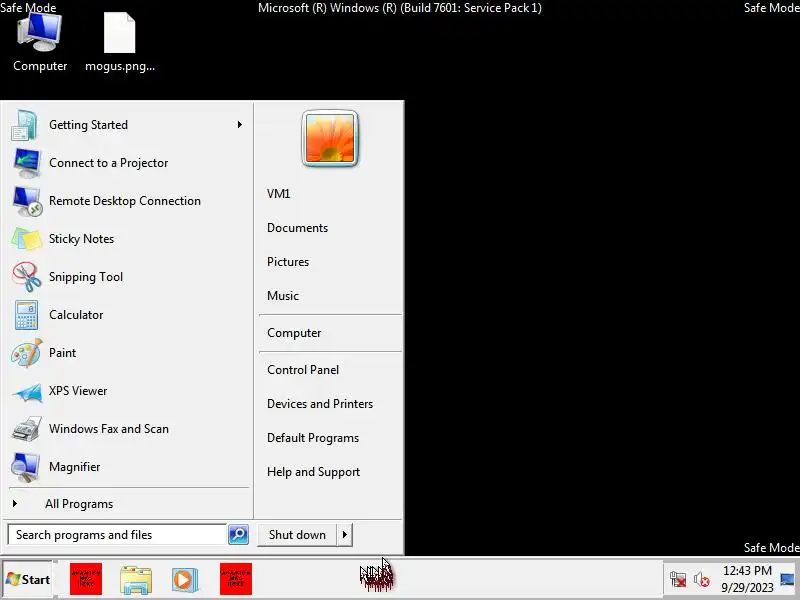Launch Remote Desktop Connection icon
The height and width of the screenshot is (600, 800).
27,201
